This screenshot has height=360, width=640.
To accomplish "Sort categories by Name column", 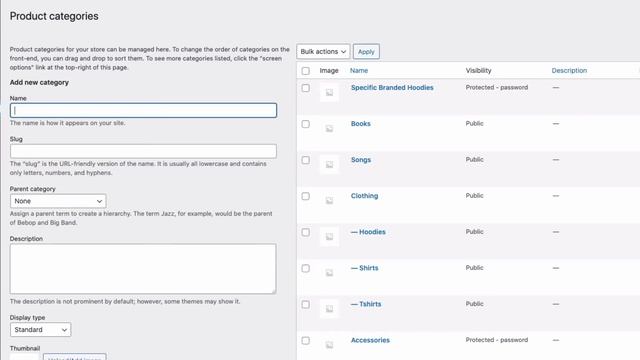I will (359, 70).
